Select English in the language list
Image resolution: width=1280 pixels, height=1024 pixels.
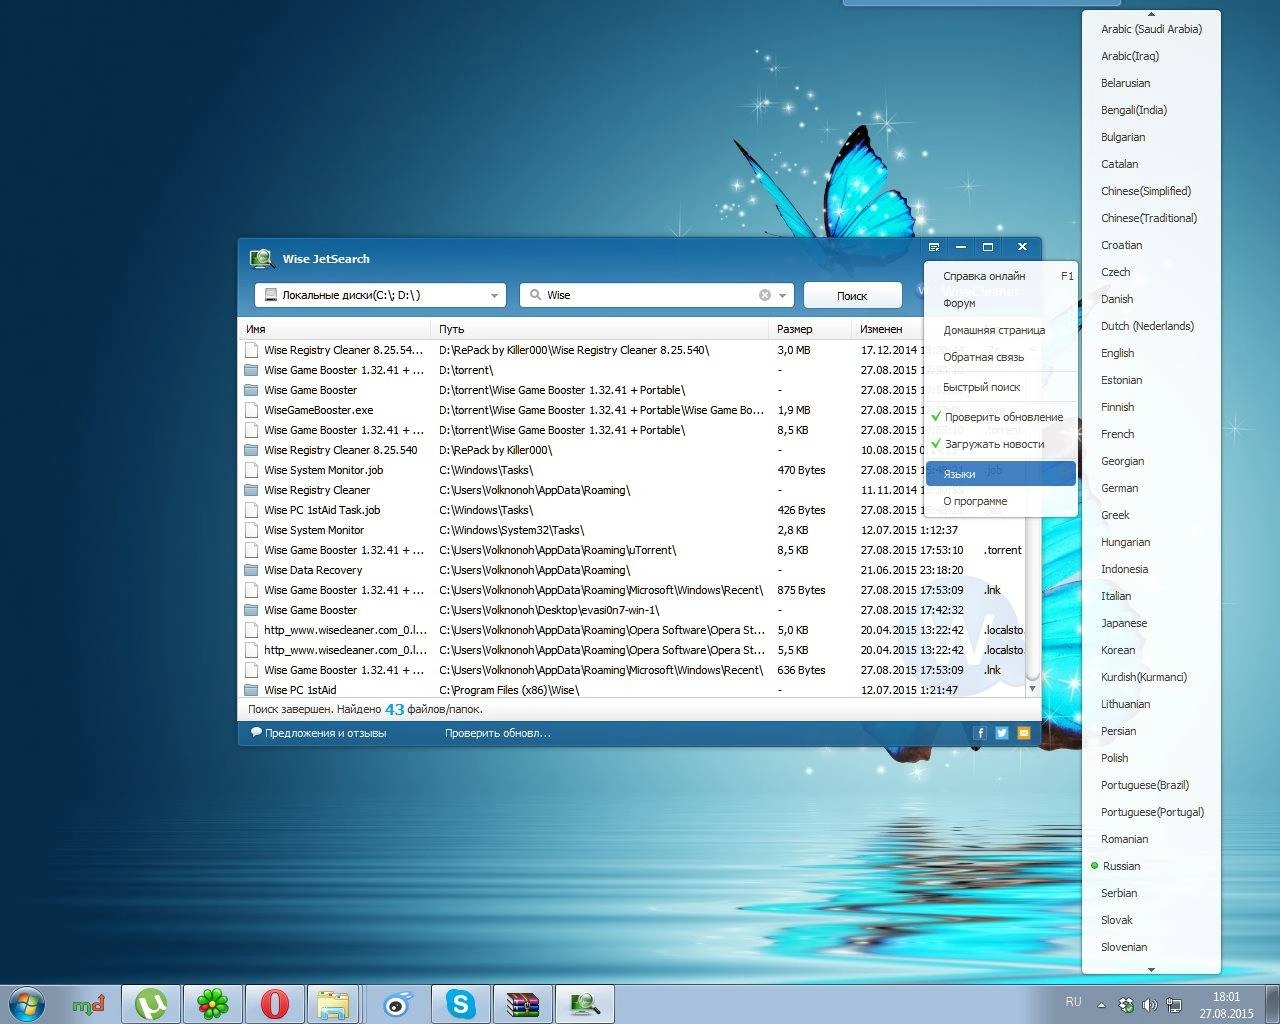click(x=1151, y=353)
